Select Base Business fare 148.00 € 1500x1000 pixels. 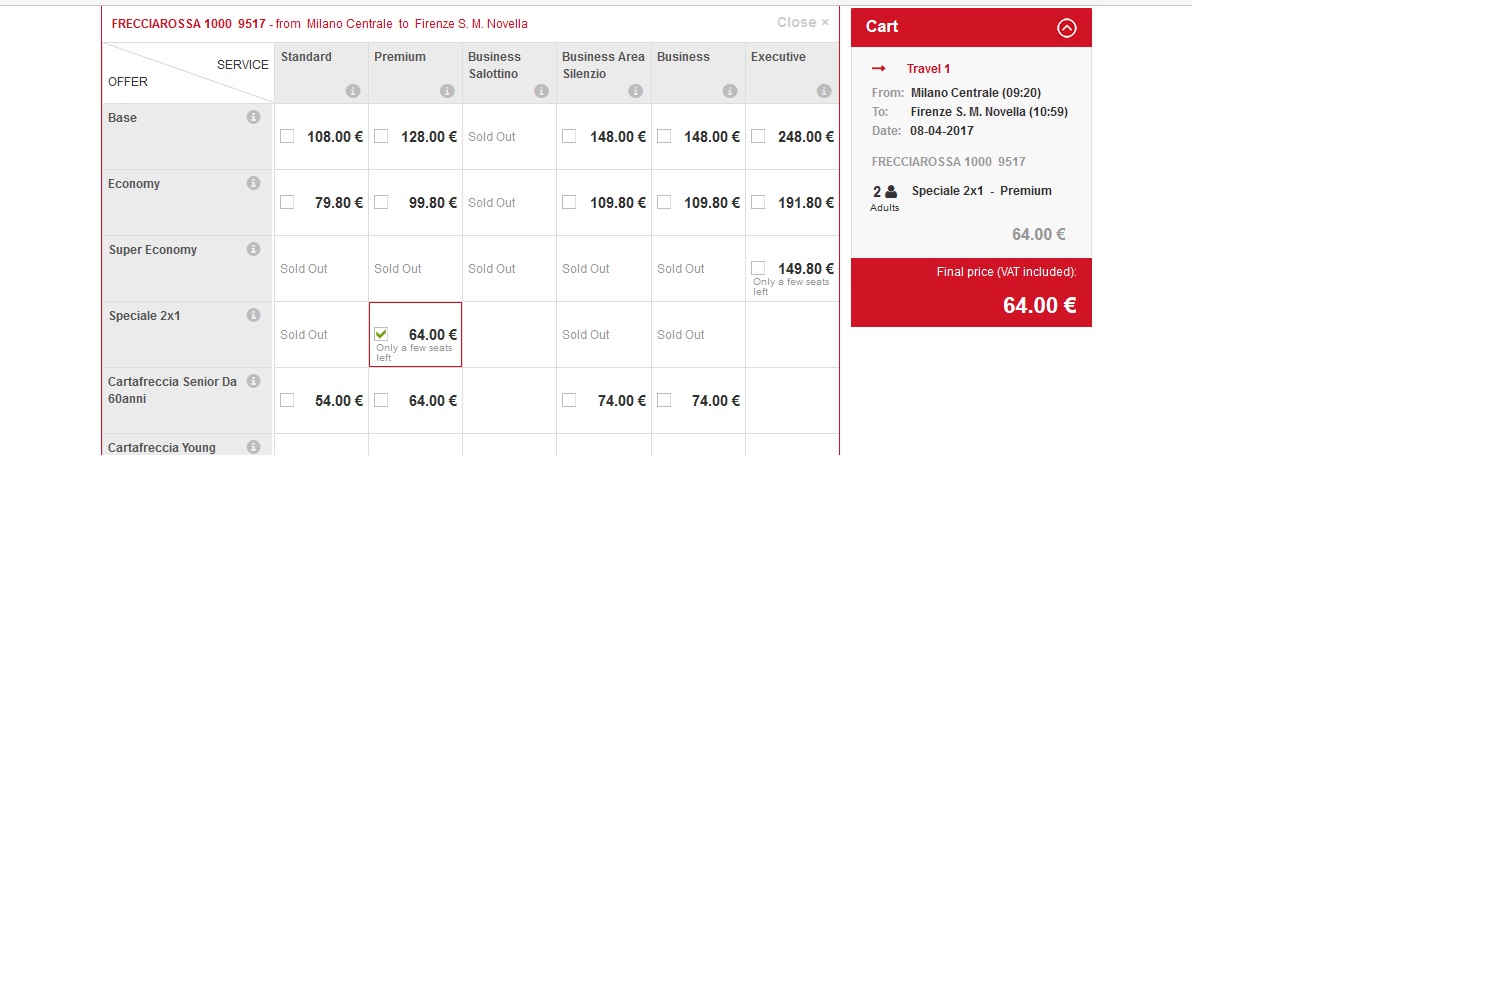664,136
